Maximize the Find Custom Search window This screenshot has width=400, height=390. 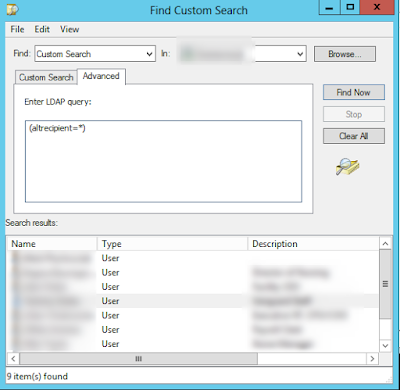pos(350,7)
